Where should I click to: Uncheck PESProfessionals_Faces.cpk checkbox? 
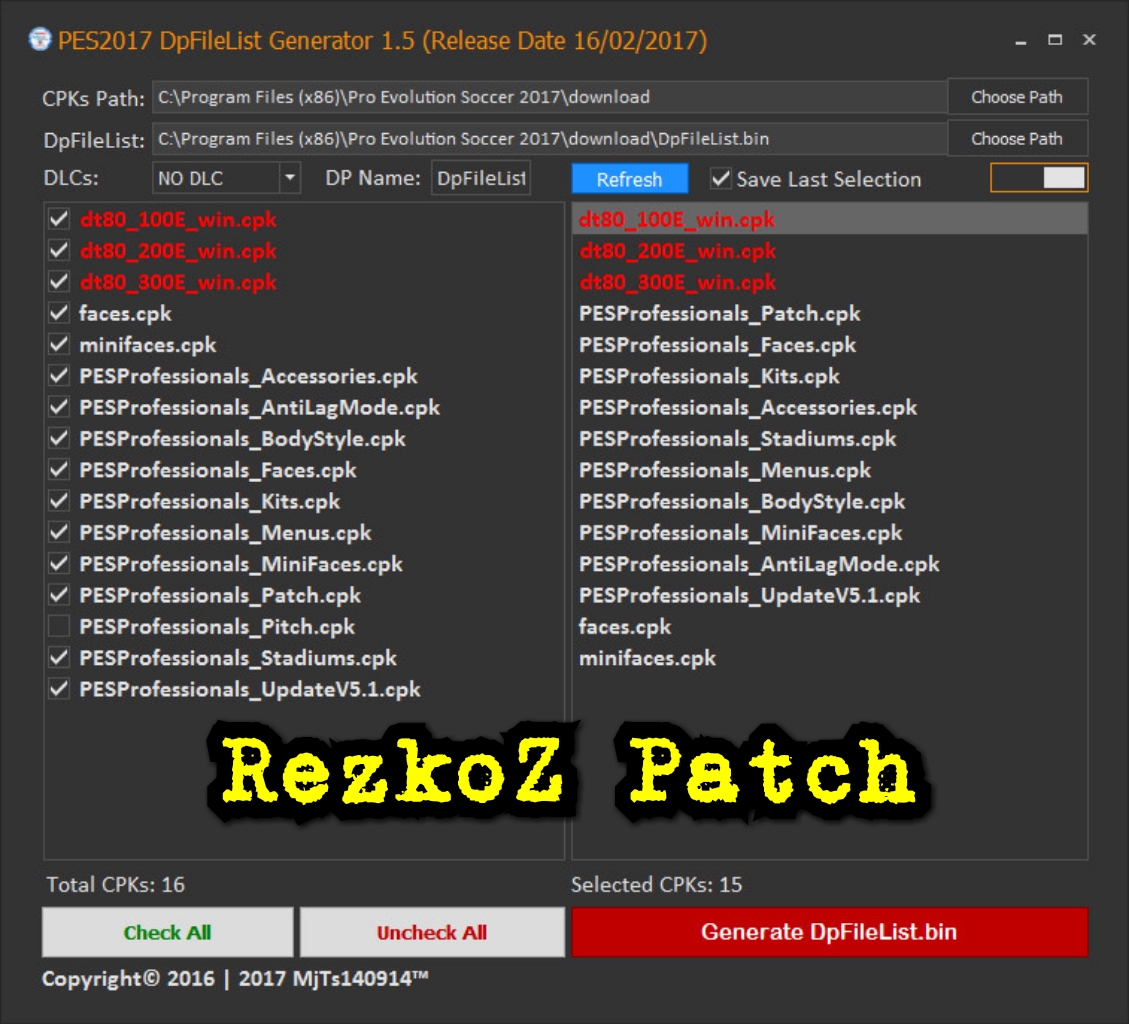[x=59, y=470]
